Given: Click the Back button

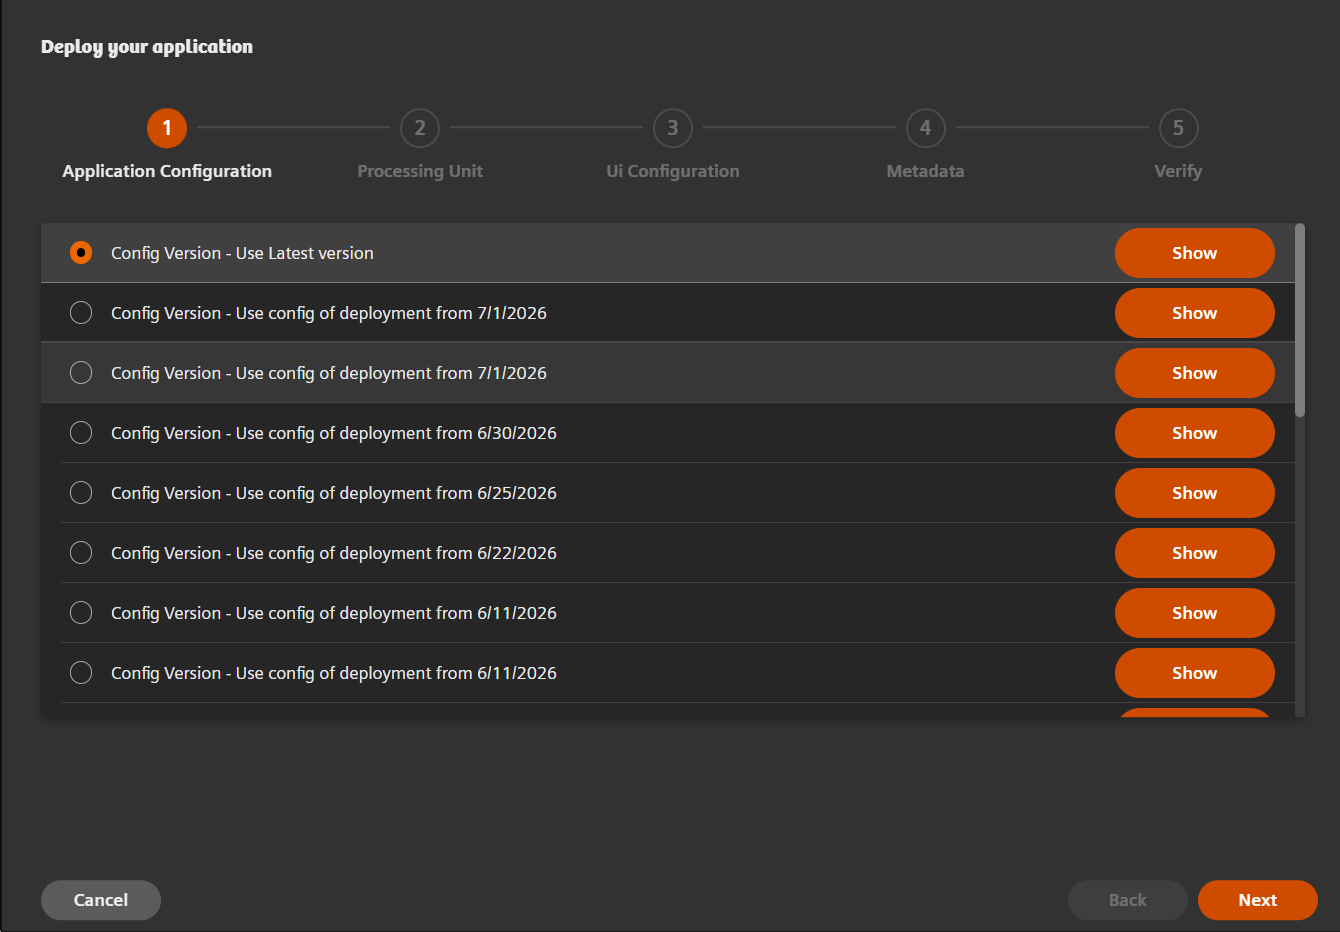Looking at the screenshot, I should pyautogui.click(x=1127, y=900).
